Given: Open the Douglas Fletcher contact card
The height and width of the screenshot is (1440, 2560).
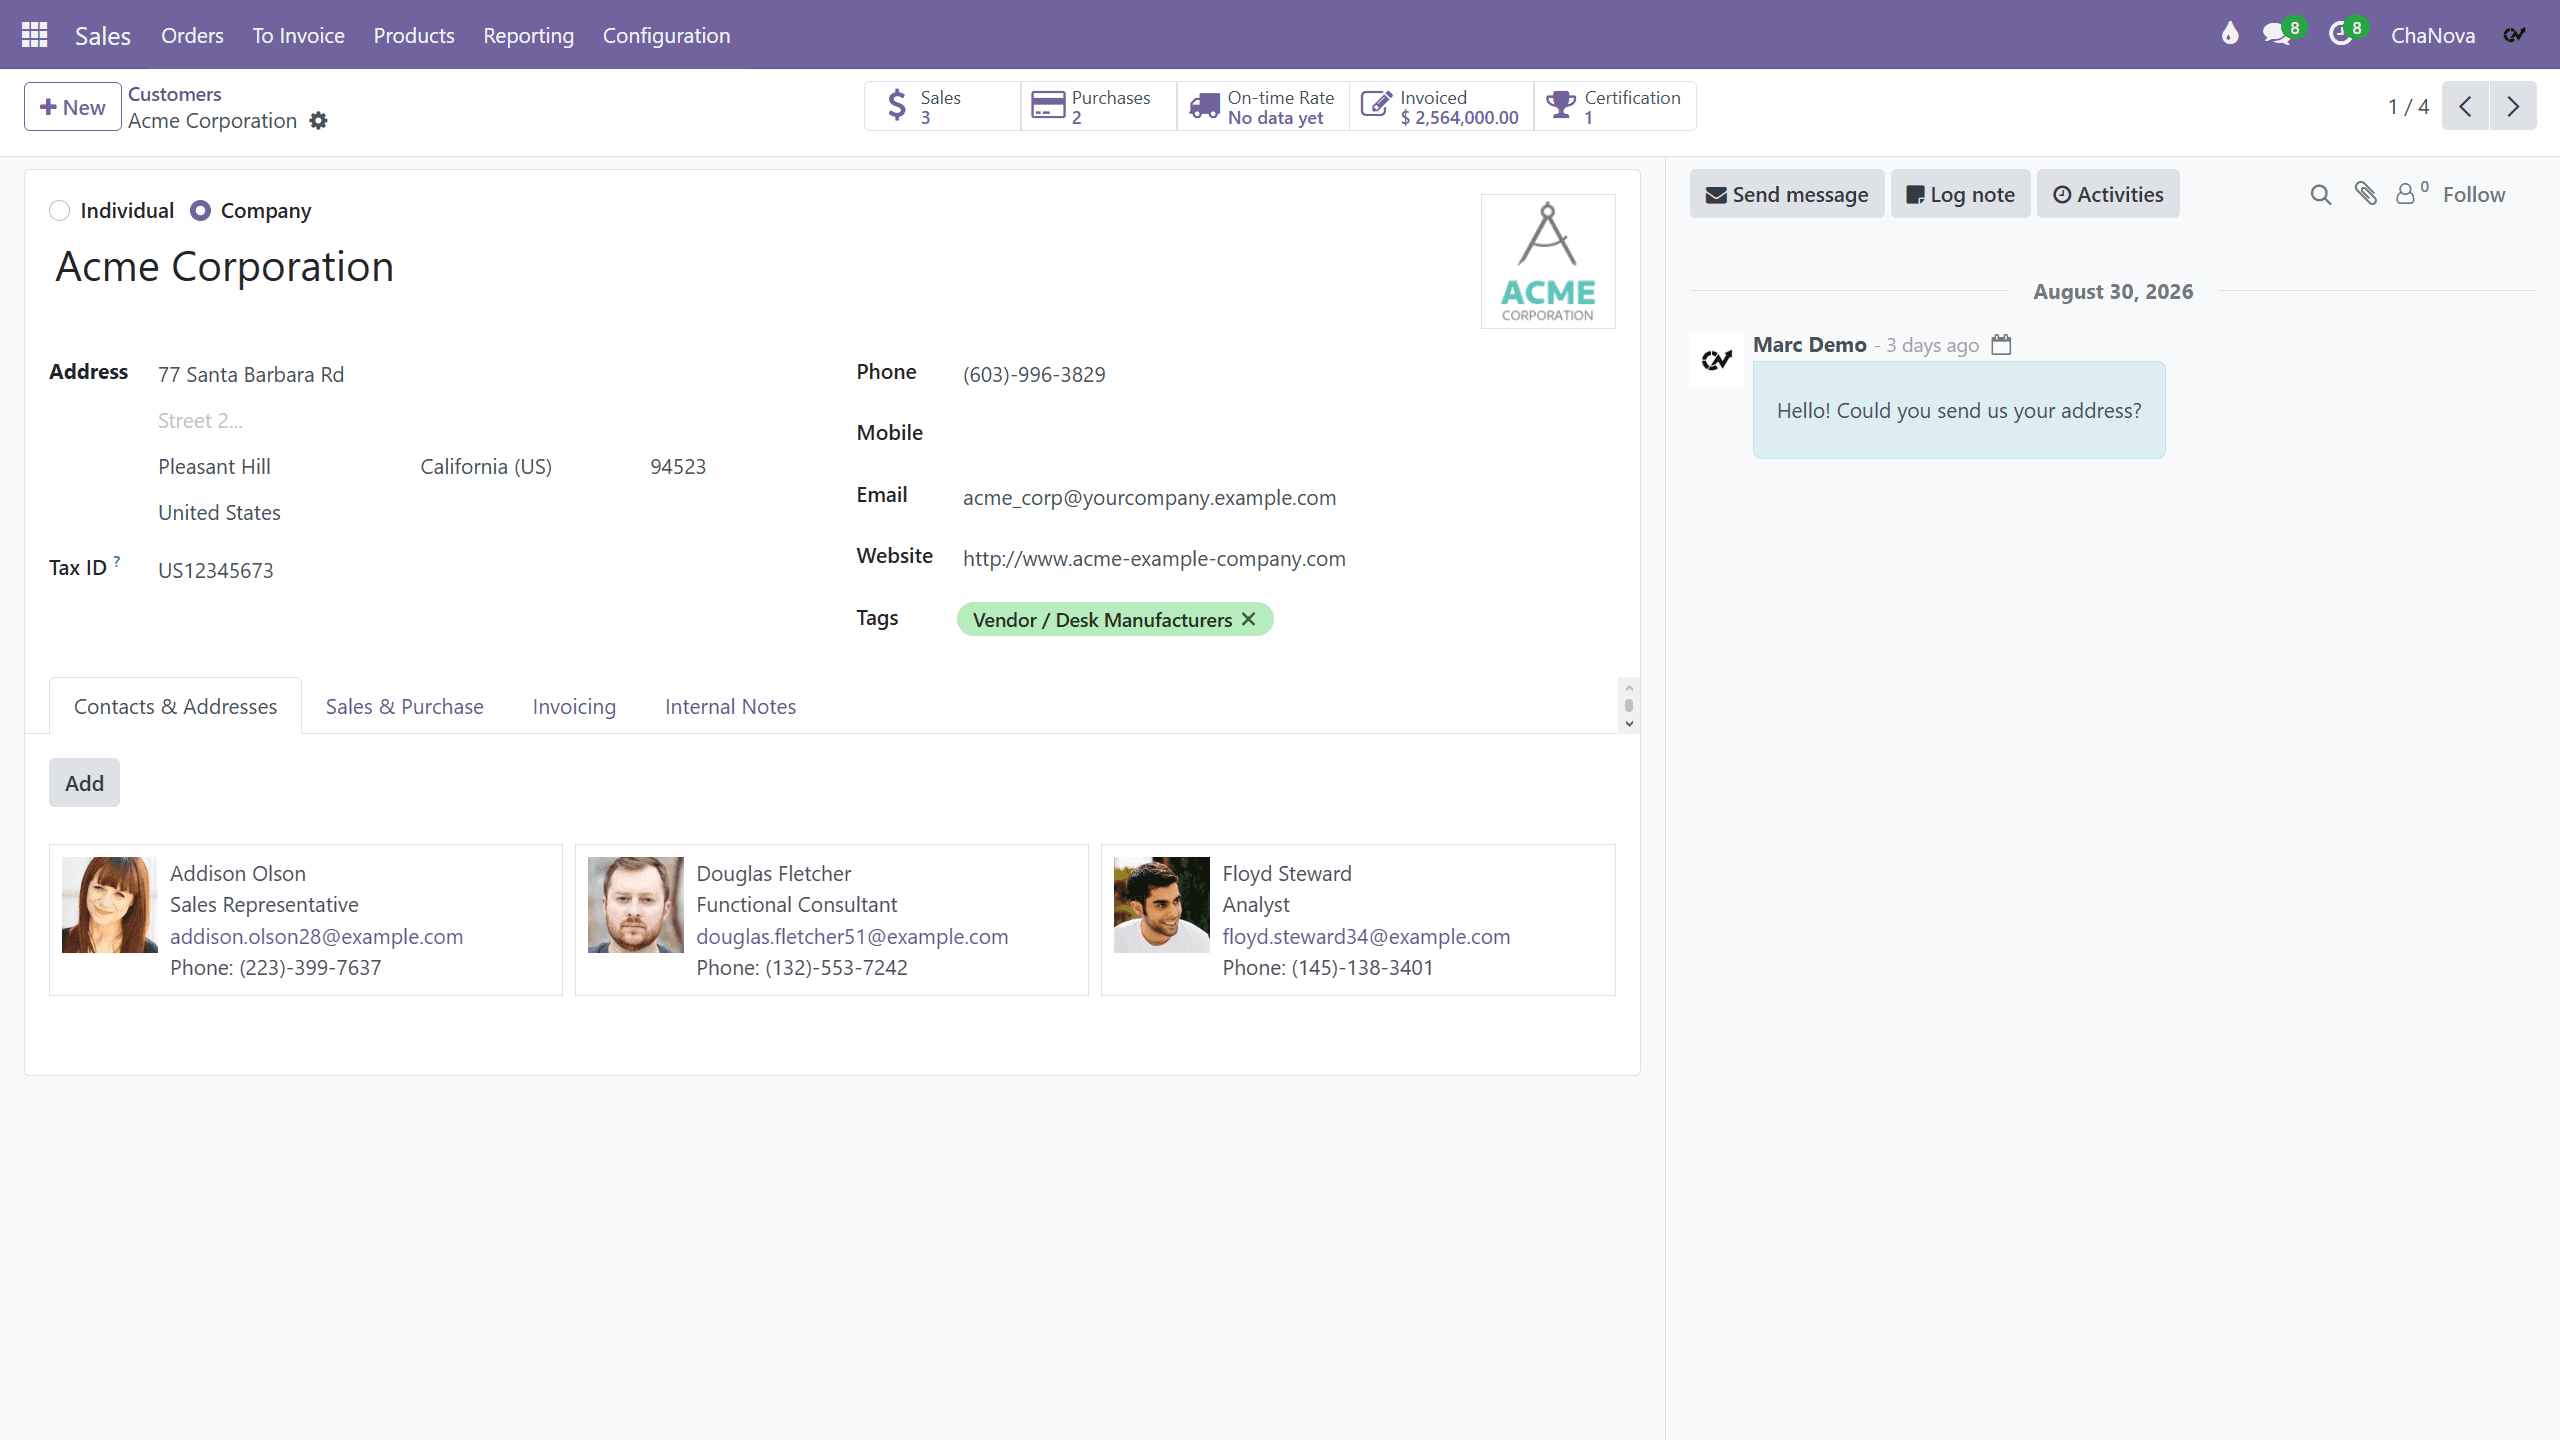Looking at the screenshot, I should coord(831,920).
